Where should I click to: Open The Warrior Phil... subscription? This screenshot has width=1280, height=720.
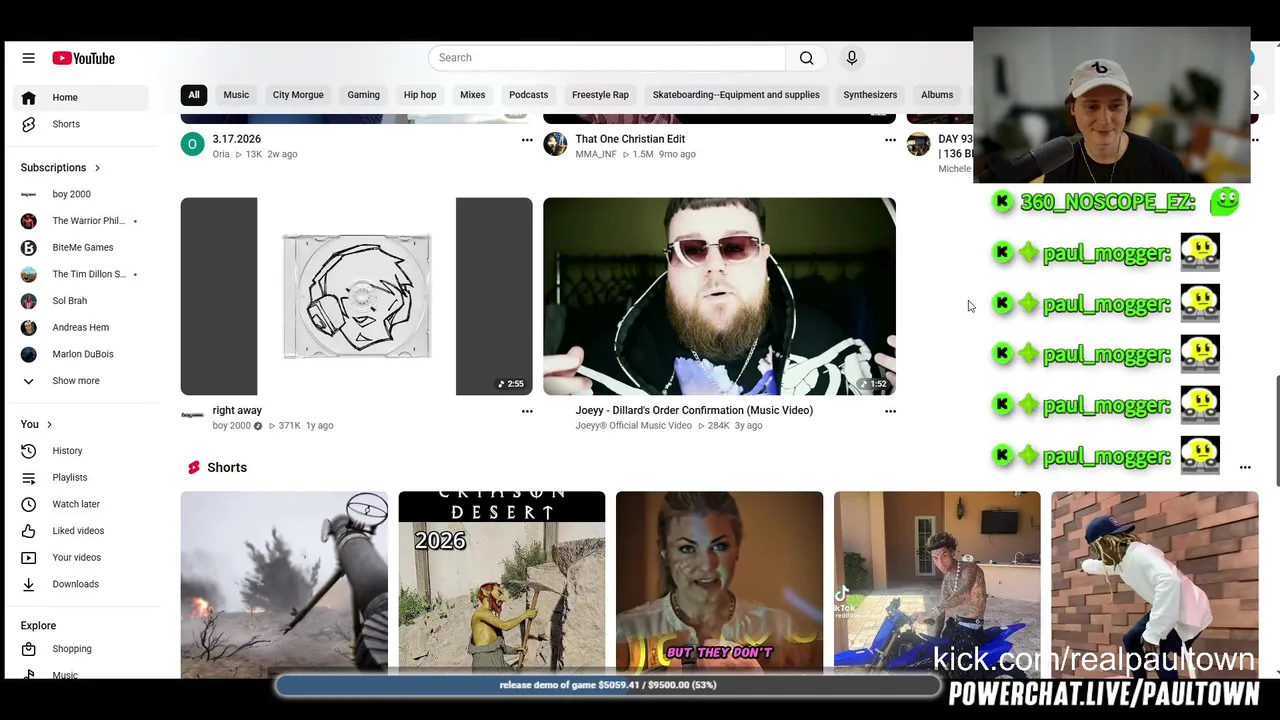tap(81, 221)
